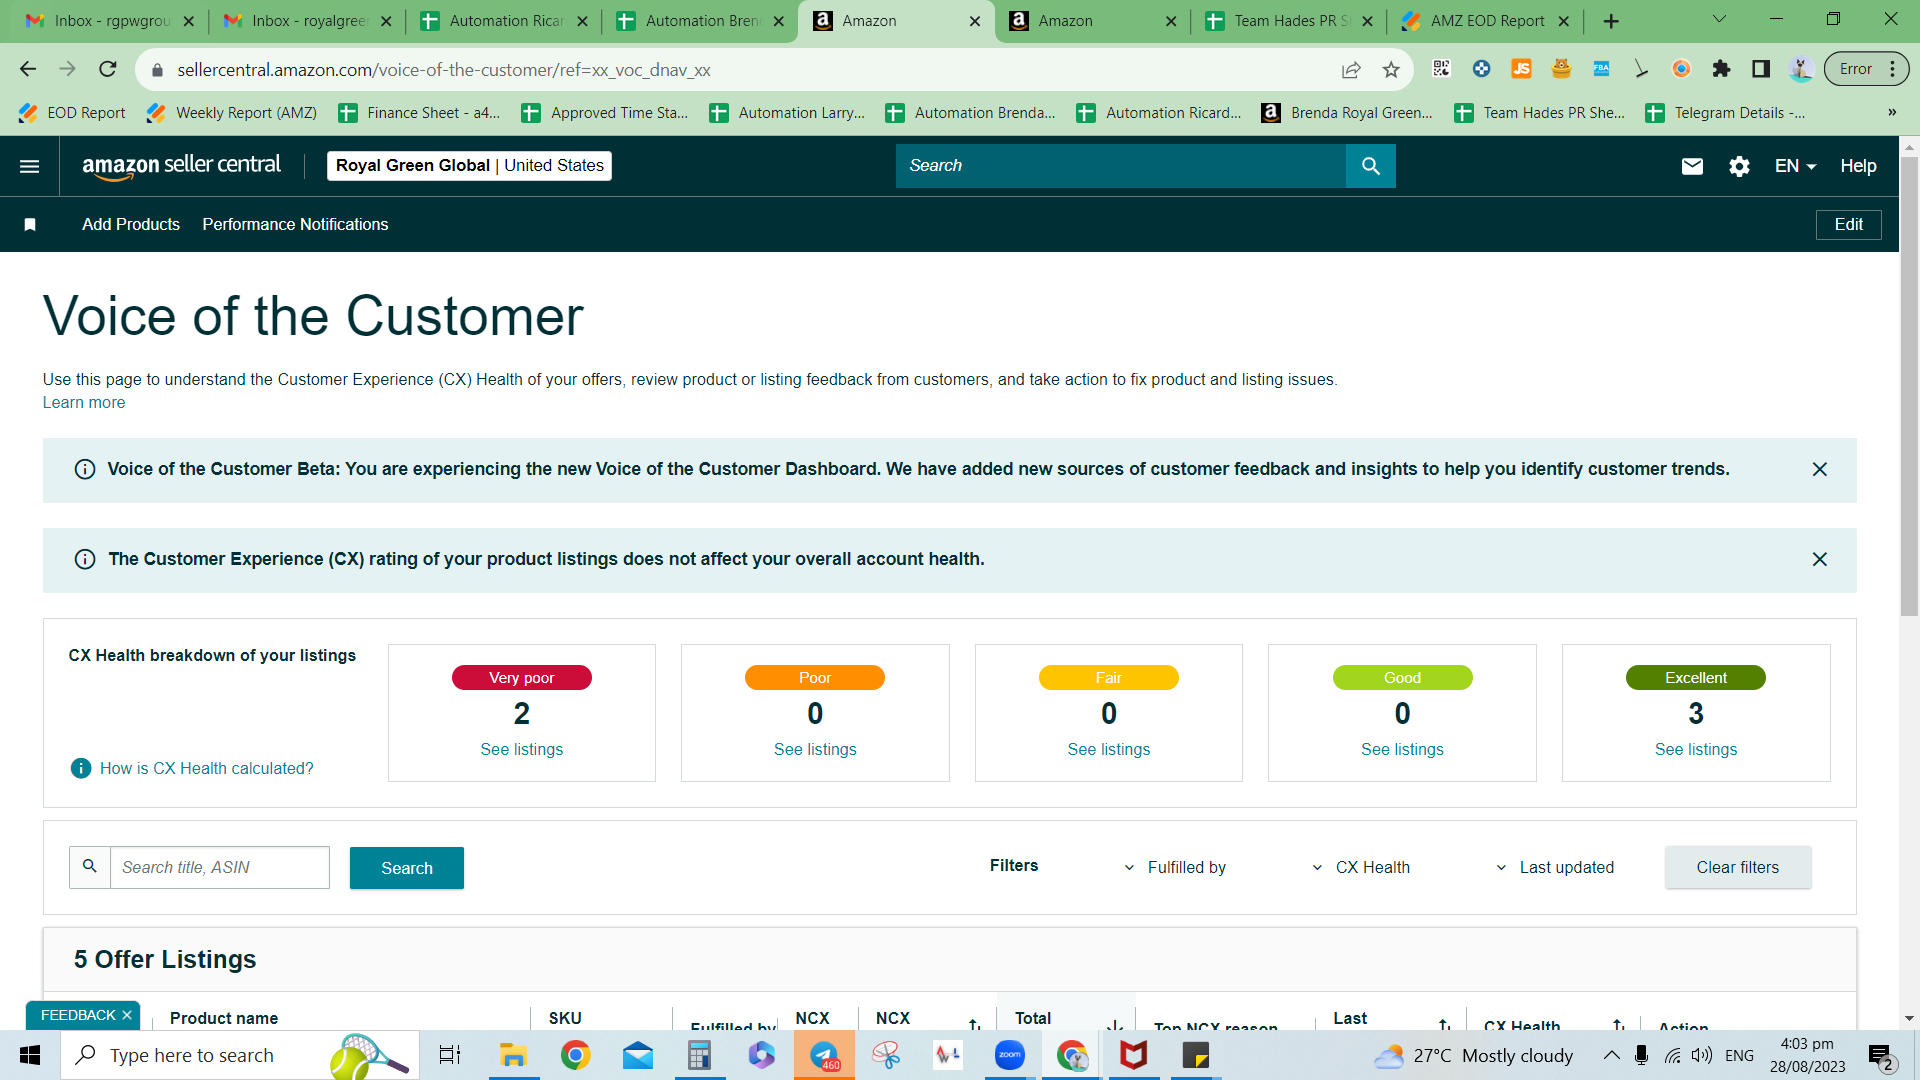Image resolution: width=1920 pixels, height=1080 pixels.
Task: Click How is CX Health calculated link
Action: pos(206,768)
